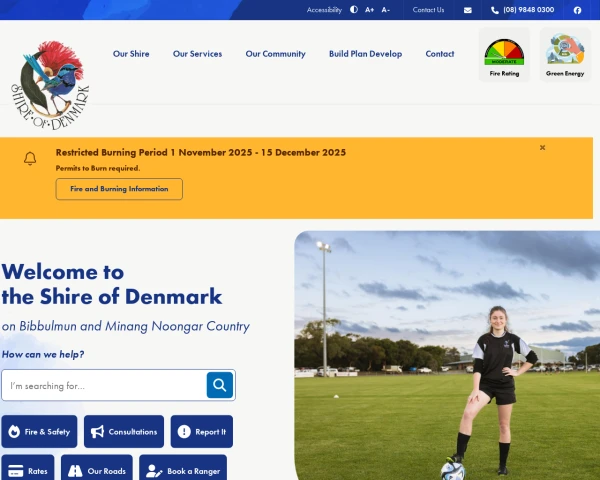
Task: Open the Book a Ranger shortcut
Action: pyautogui.click(x=183, y=470)
